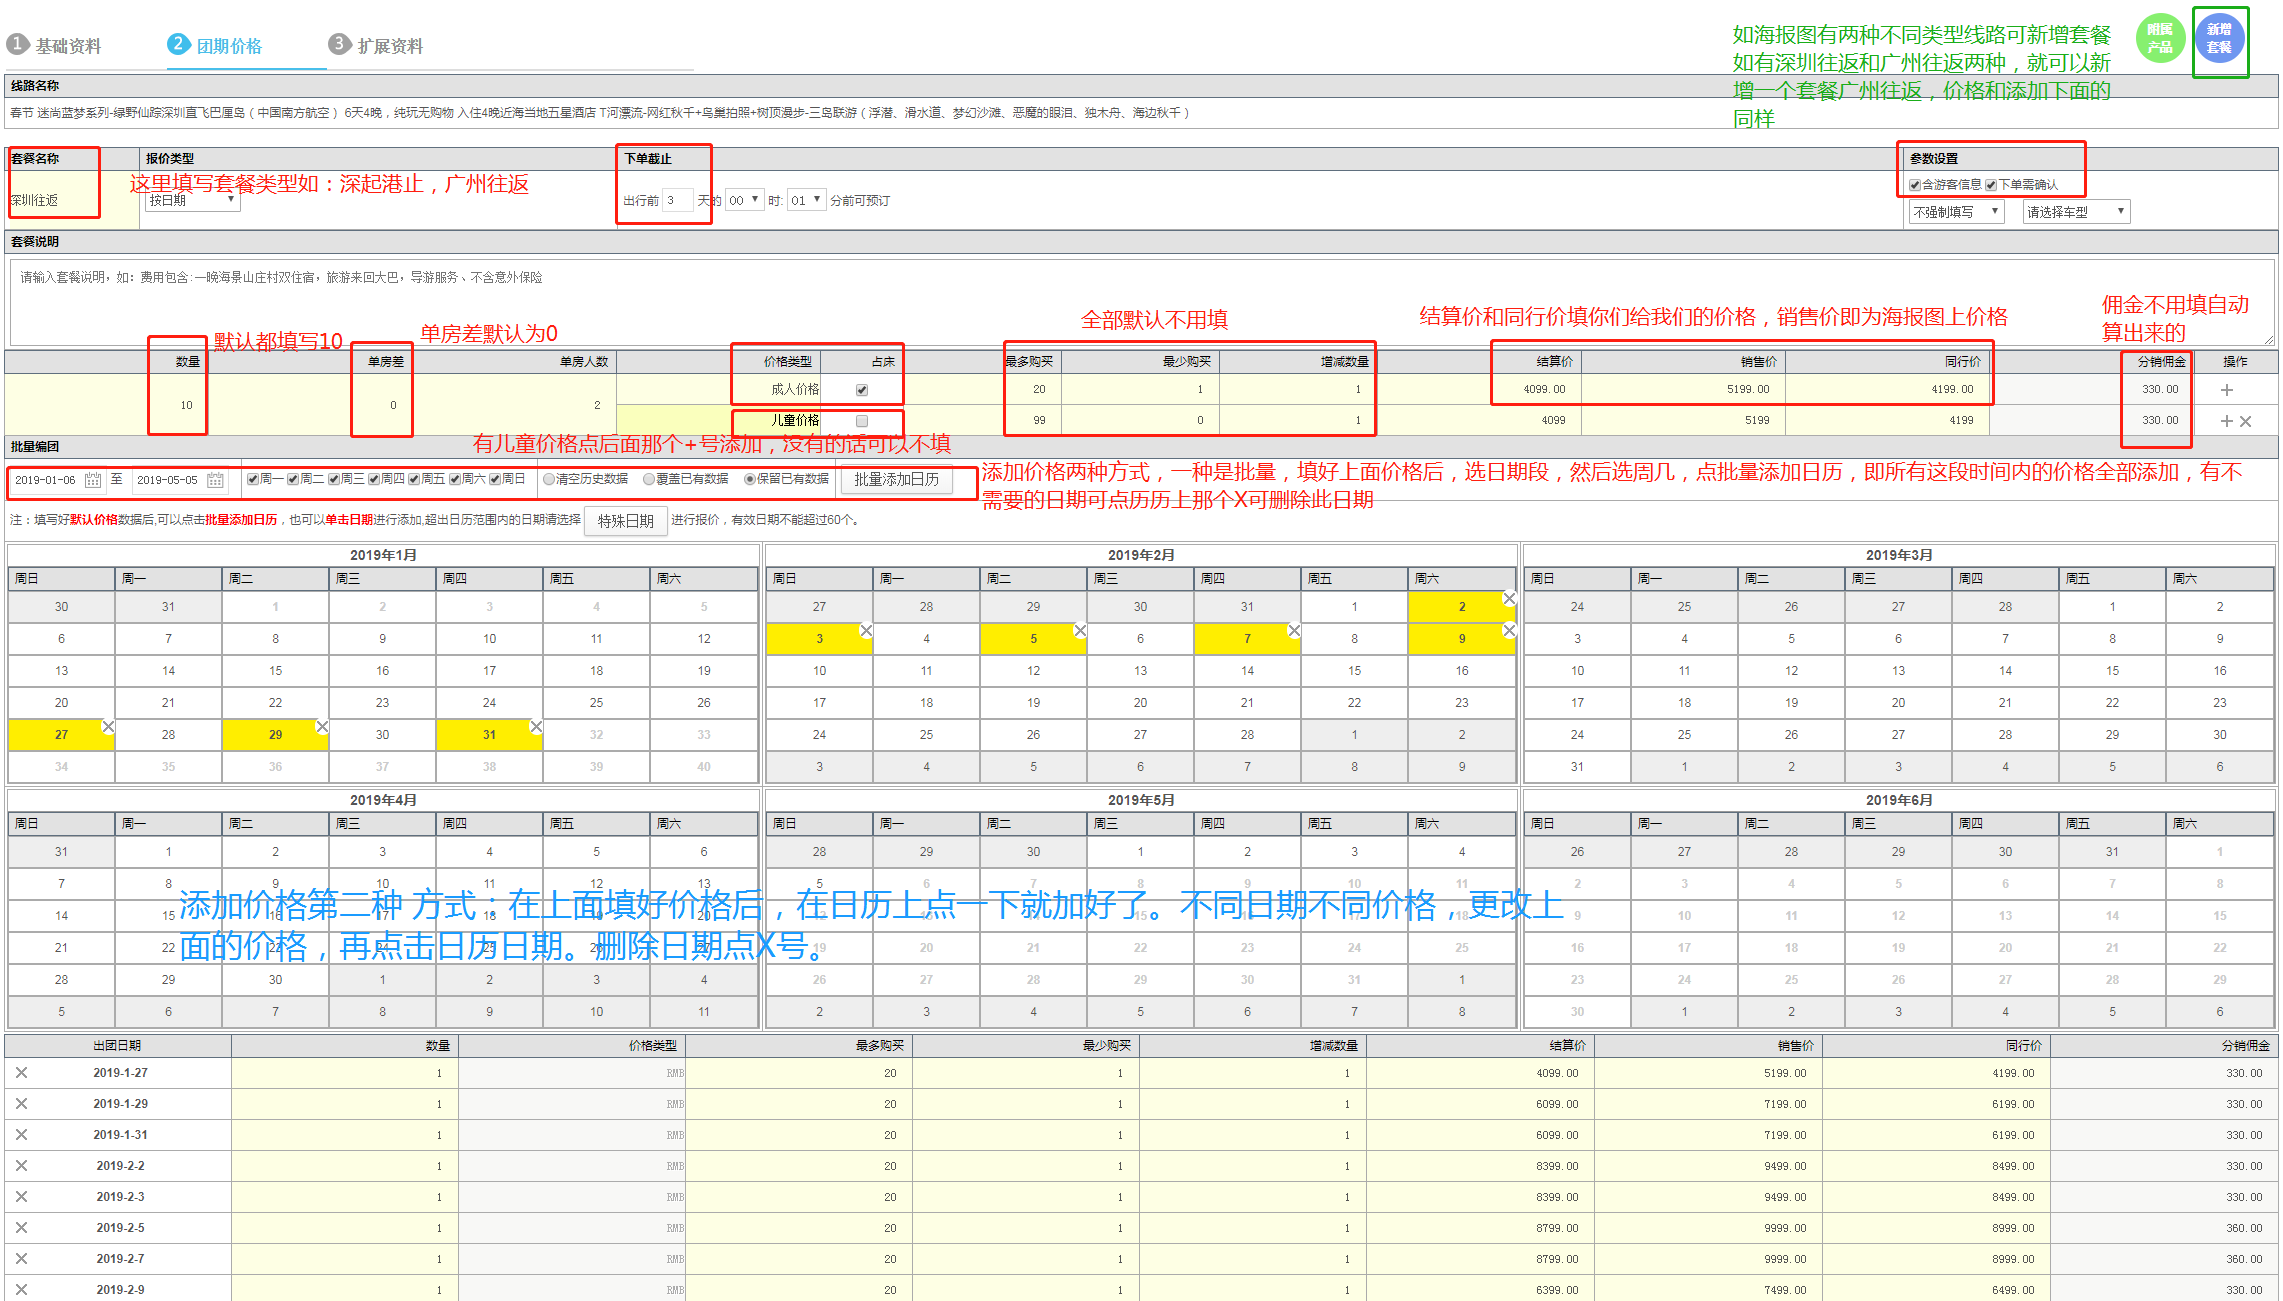Viewport: 2283px width, 1301px height.
Task: Remove January 27 from calendar via X
Action: (x=108, y=726)
